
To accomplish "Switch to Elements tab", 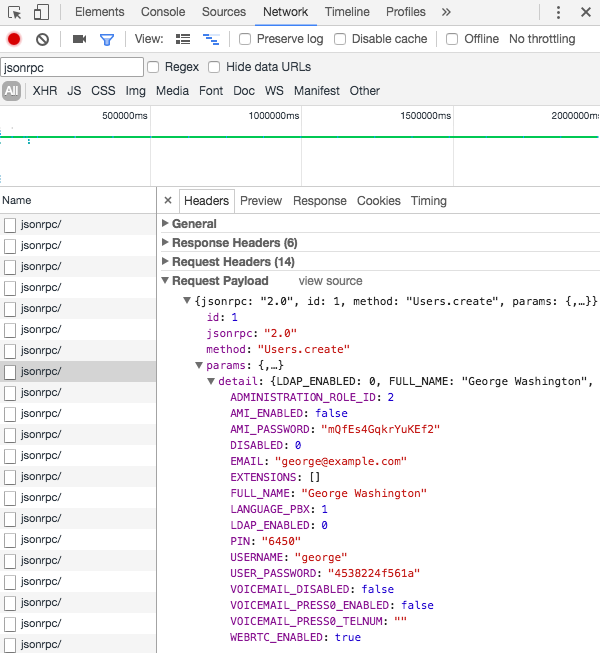I will pyautogui.click(x=100, y=12).
